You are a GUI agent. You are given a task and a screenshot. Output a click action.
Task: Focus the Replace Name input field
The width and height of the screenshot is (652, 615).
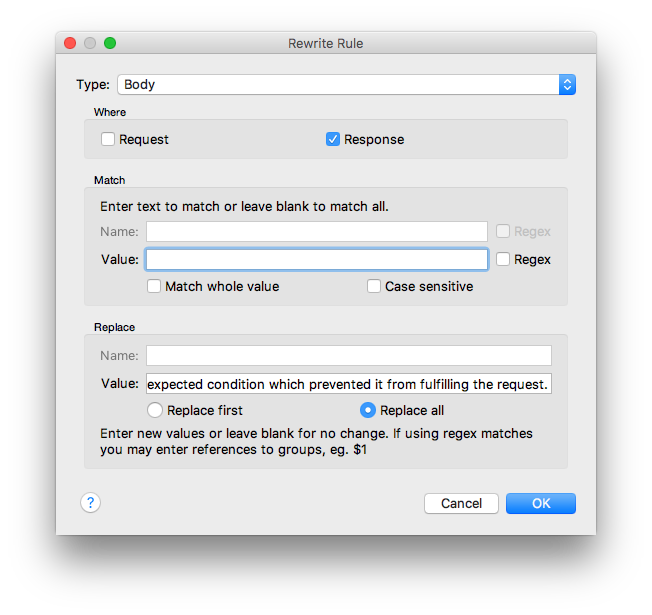[x=348, y=356]
